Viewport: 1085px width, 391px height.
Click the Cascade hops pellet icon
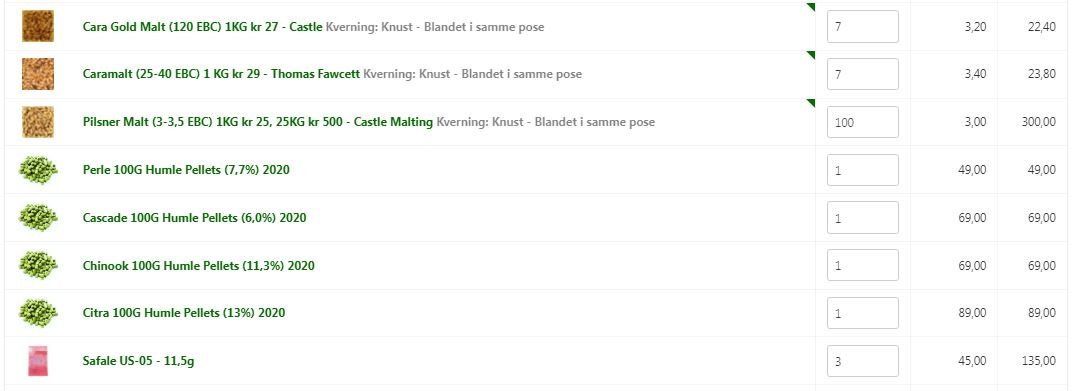click(x=38, y=217)
